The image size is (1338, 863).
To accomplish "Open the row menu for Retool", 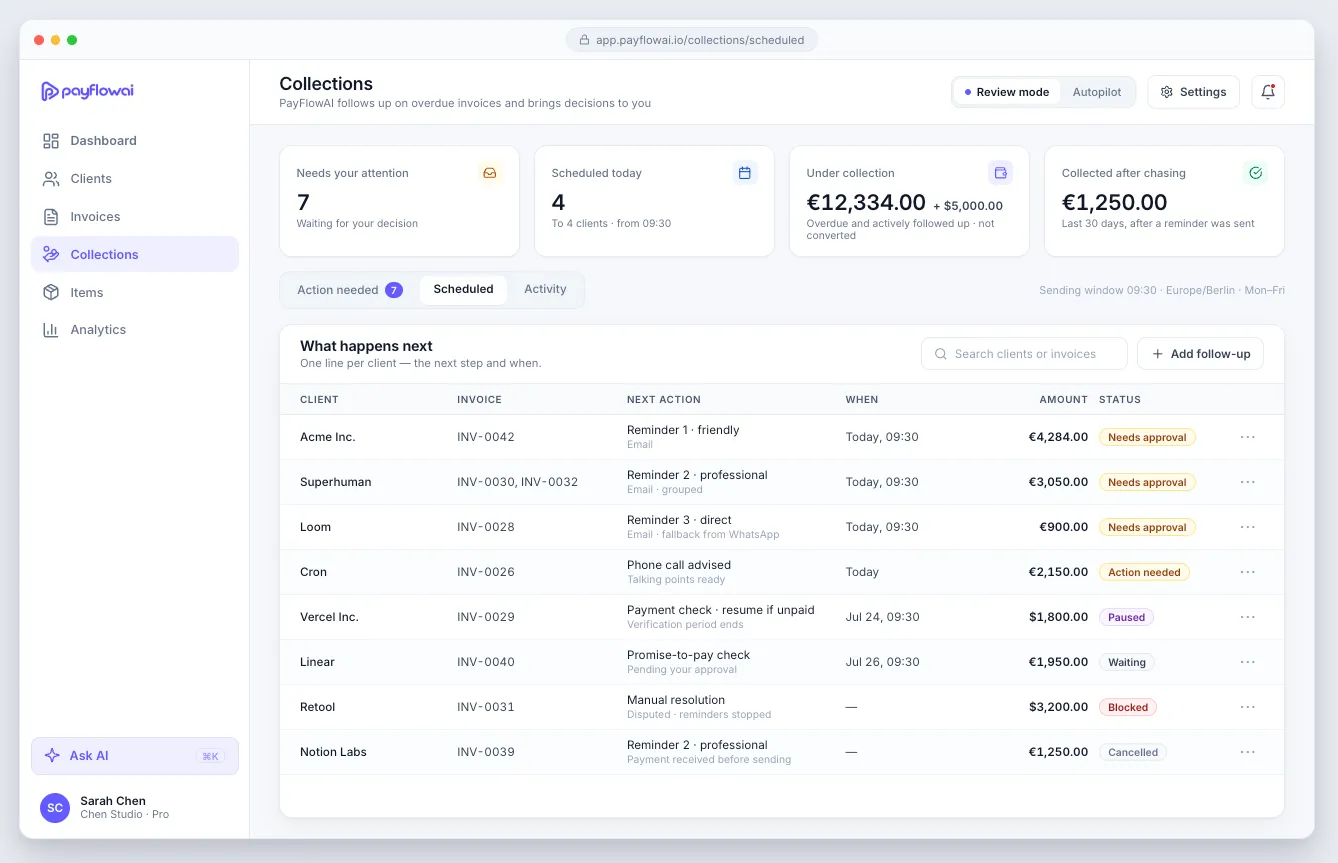I will tap(1247, 707).
